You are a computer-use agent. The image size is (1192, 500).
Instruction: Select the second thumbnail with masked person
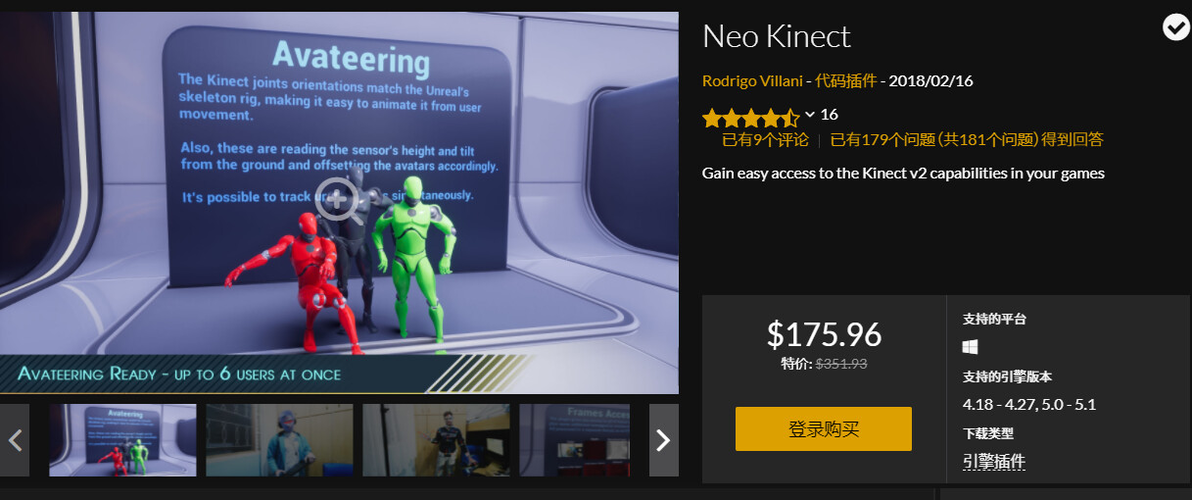(x=279, y=440)
